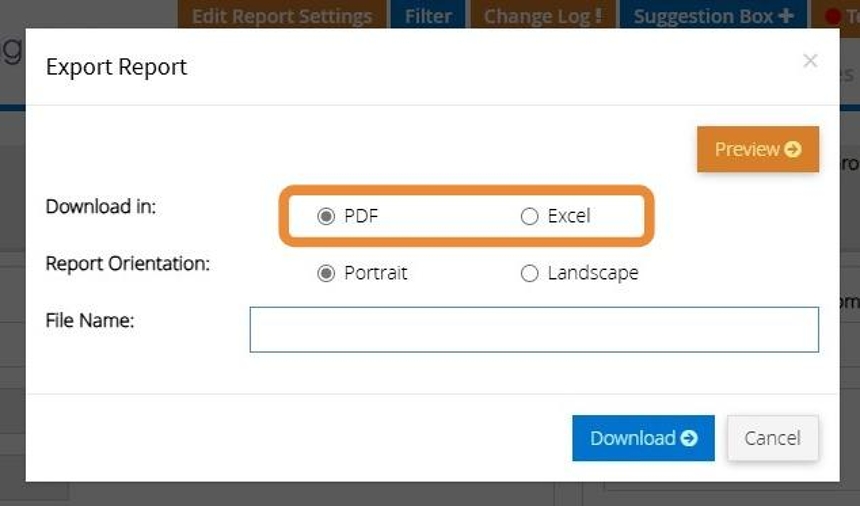Focus the File Name text field
860x506 pixels.
coord(534,329)
